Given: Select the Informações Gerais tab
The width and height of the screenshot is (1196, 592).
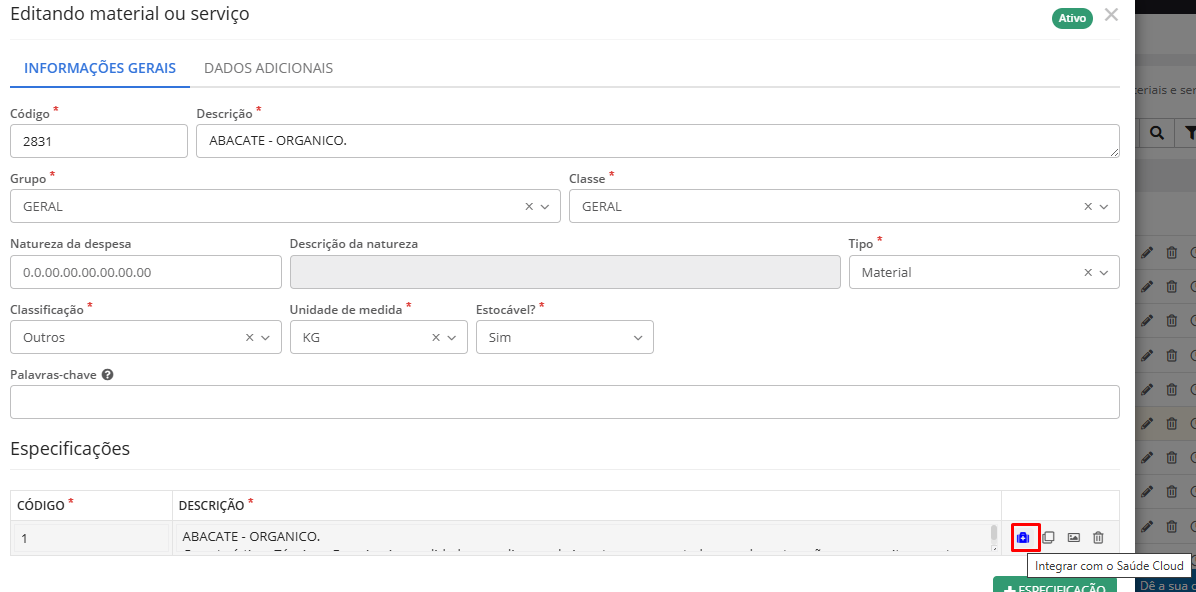Looking at the screenshot, I should click(100, 68).
